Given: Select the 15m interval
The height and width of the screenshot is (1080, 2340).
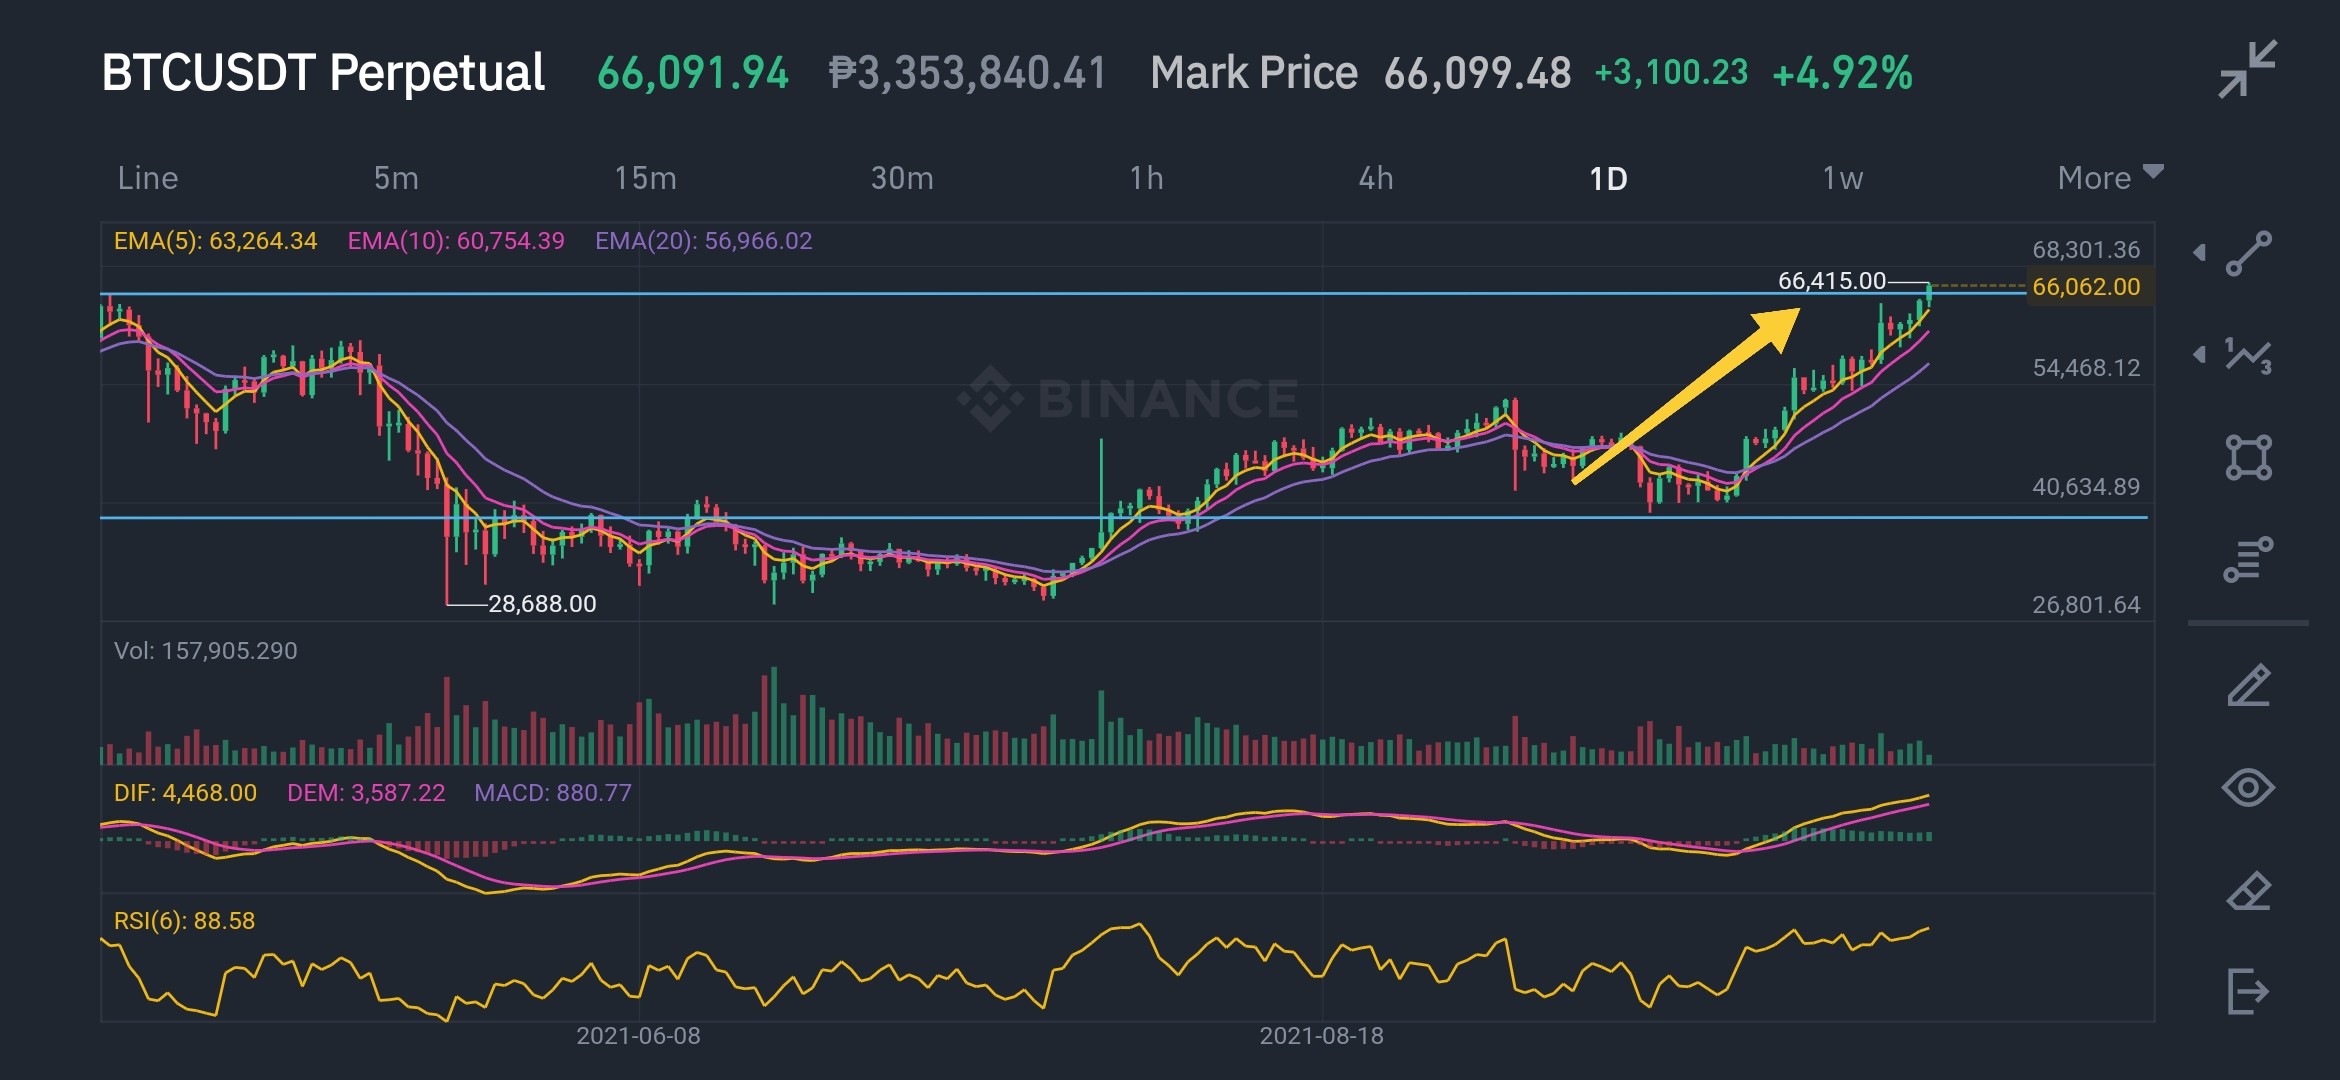Looking at the screenshot, I should pos(645,178).
